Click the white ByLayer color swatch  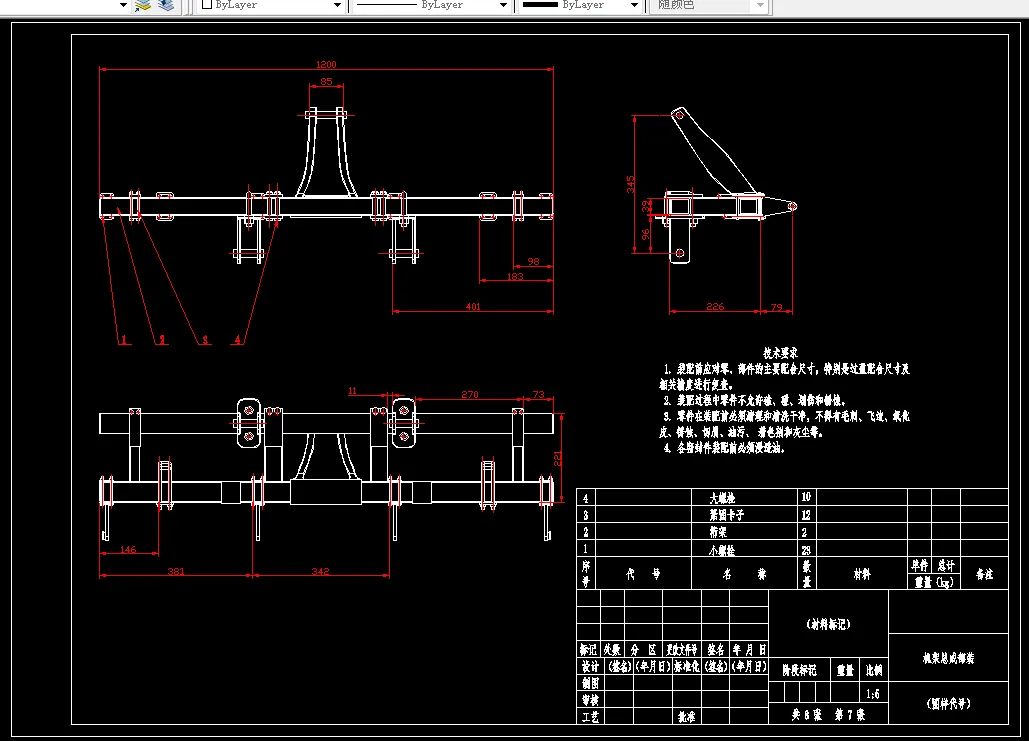pyautogui.click(x=207, y=4)
